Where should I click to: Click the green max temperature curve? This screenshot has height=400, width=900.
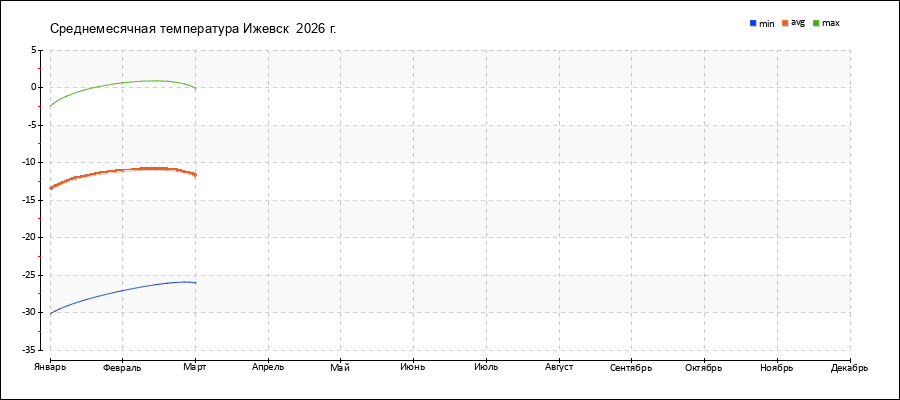pyautogui.click(x=120, y=84)
